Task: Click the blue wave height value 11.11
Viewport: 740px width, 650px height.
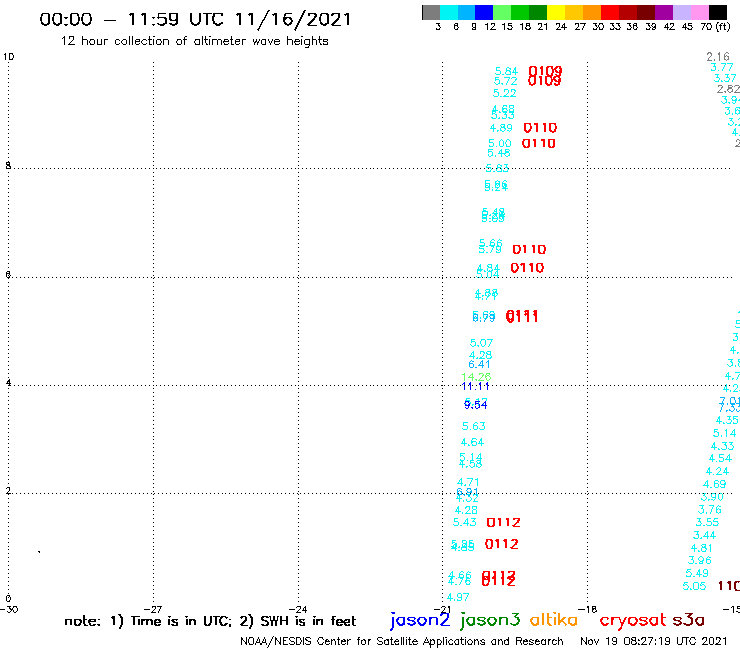Action: (x=475, y=387)
